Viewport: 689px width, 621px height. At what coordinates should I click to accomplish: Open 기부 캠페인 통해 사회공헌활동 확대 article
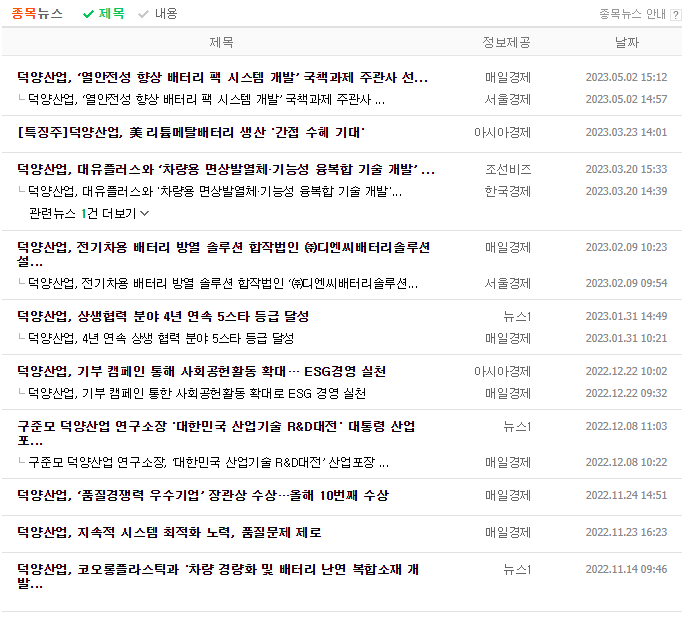coord(202,371)
